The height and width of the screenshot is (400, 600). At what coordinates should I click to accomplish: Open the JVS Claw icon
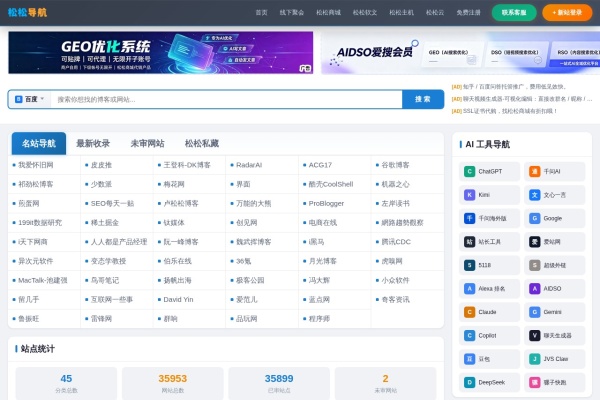click(535, 359)
